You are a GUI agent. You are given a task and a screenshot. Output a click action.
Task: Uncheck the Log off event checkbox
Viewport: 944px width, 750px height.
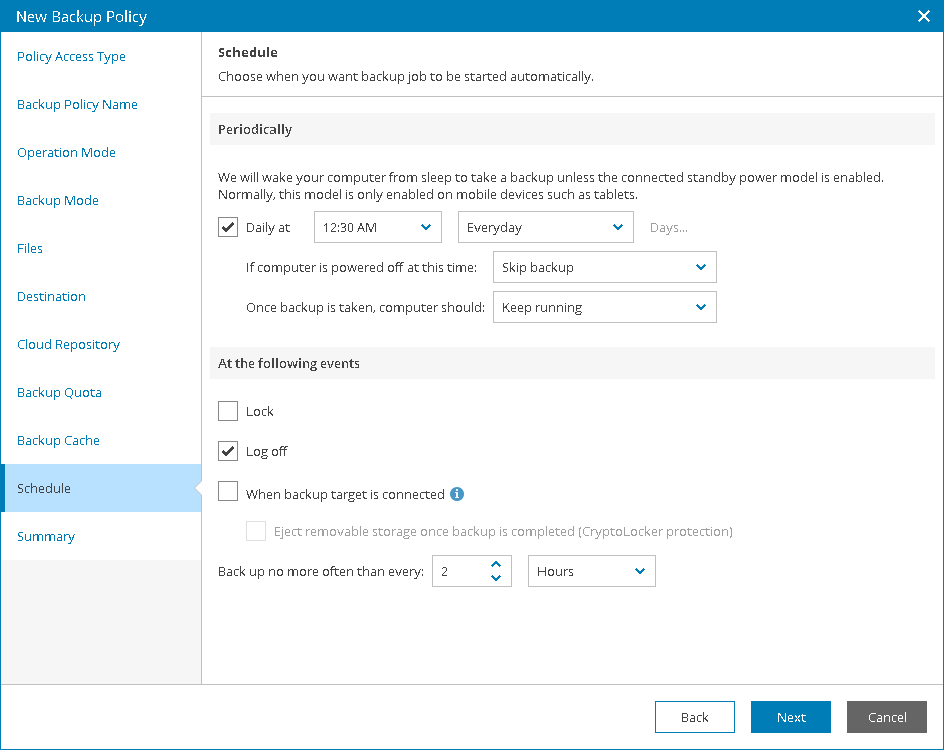coord(228,451)
